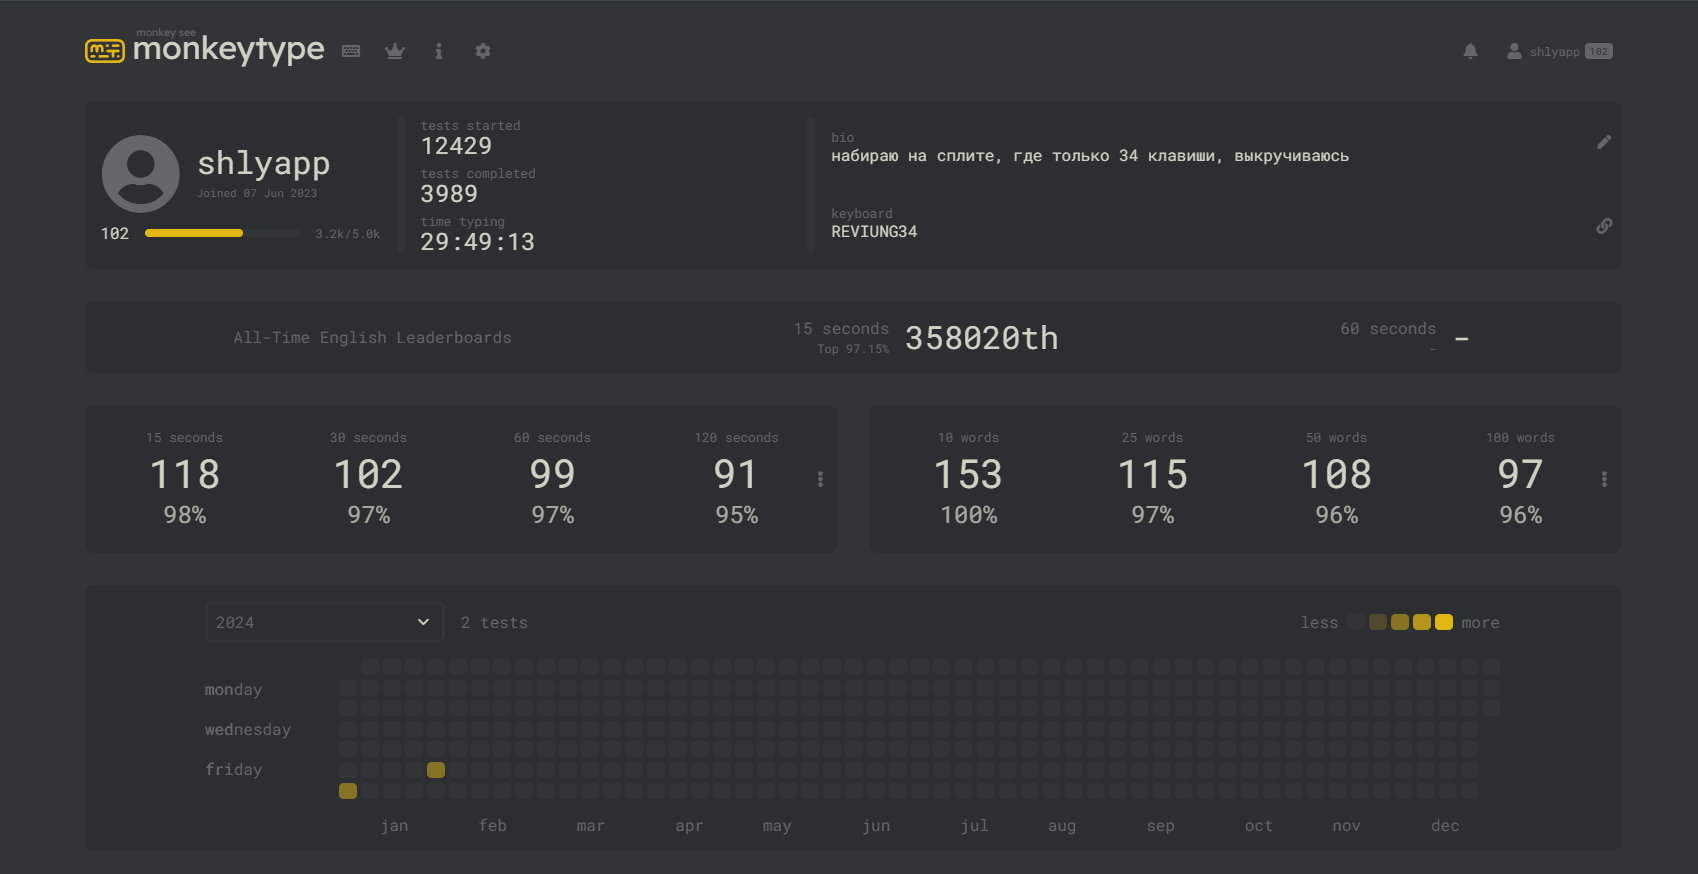Image resolution: width=1698 pixels, height=874 pixels.
Task: Click the highlighted activity square in the bottom heatmap row
Action: click(348, 791)
